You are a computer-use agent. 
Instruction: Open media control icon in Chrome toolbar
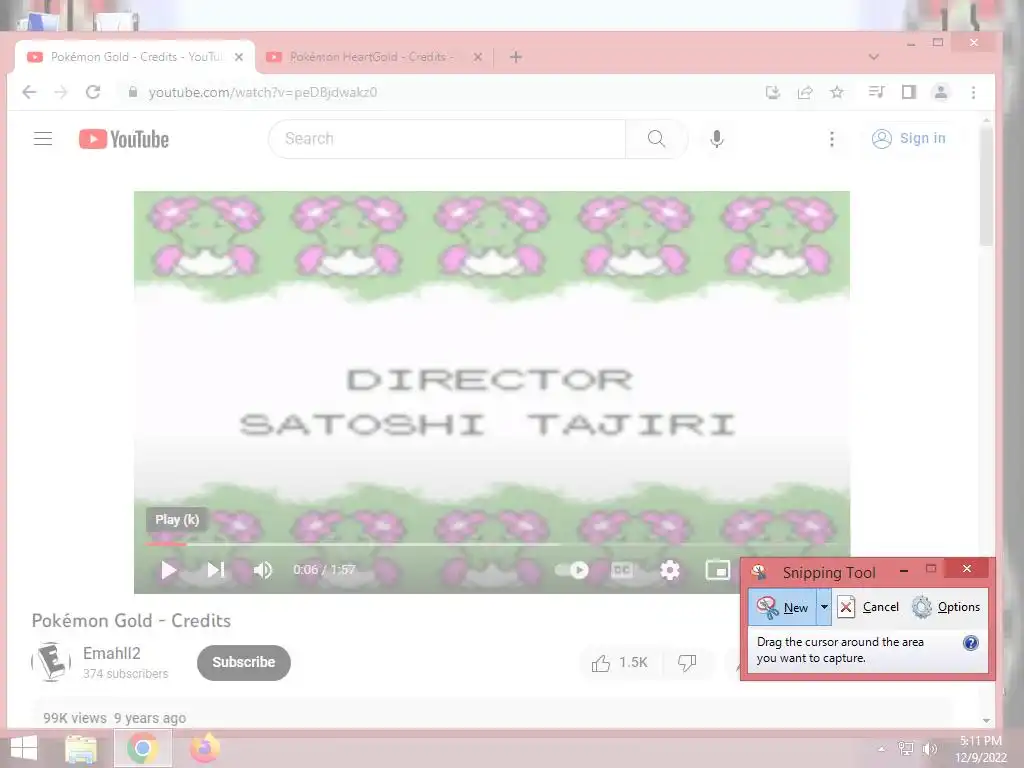[x=876, y=92]
